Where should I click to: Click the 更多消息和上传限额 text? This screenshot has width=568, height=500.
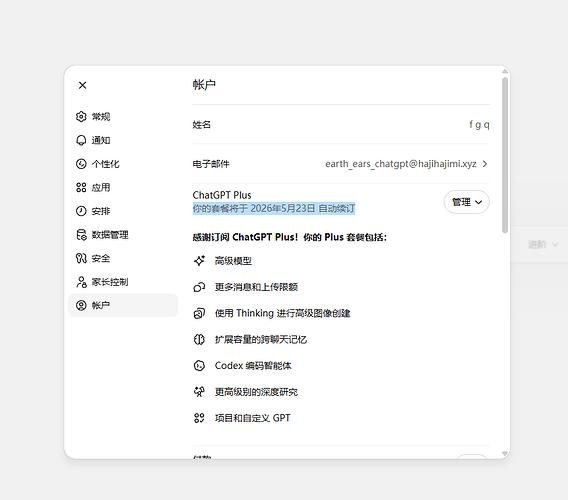[x=256, y=287]
